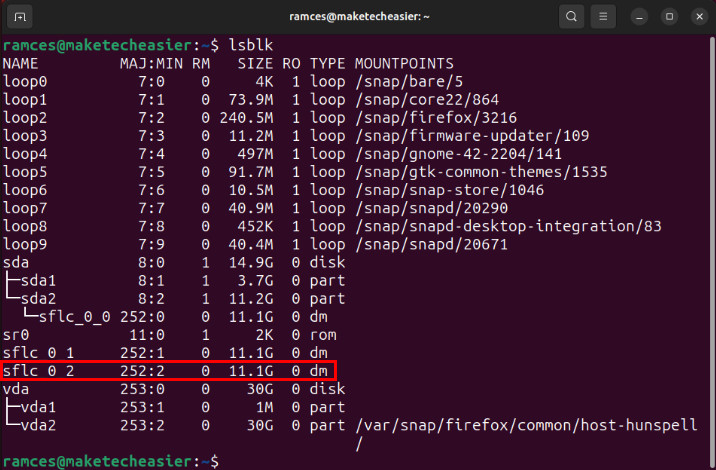
Task: Click the sflc_0_2 device name
Action: [38, 371]
